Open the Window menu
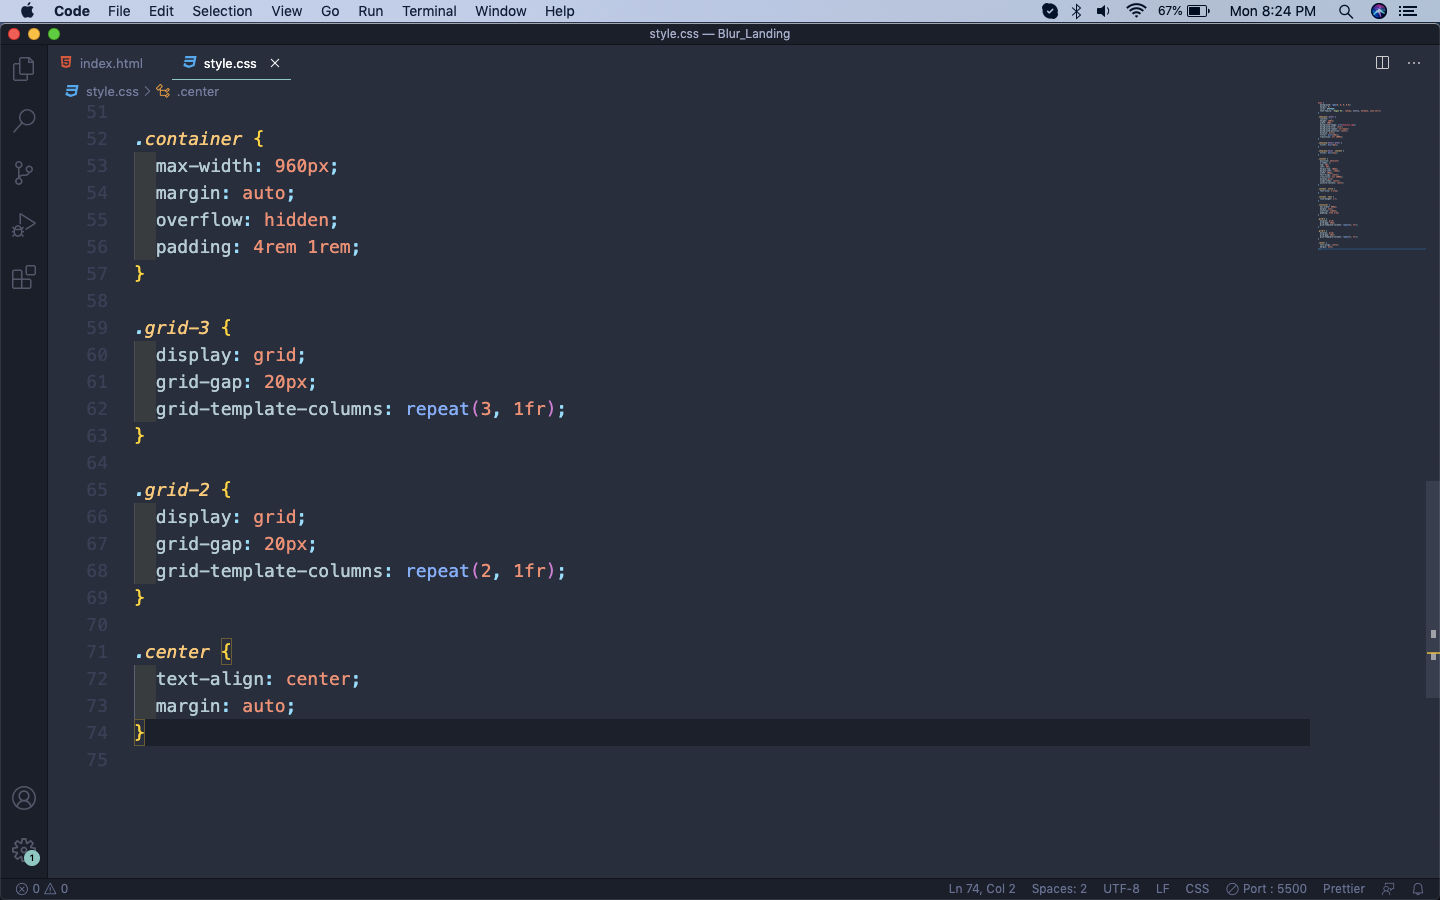The height and width of the screenshot is (900, 1440). tap(500, 11)
